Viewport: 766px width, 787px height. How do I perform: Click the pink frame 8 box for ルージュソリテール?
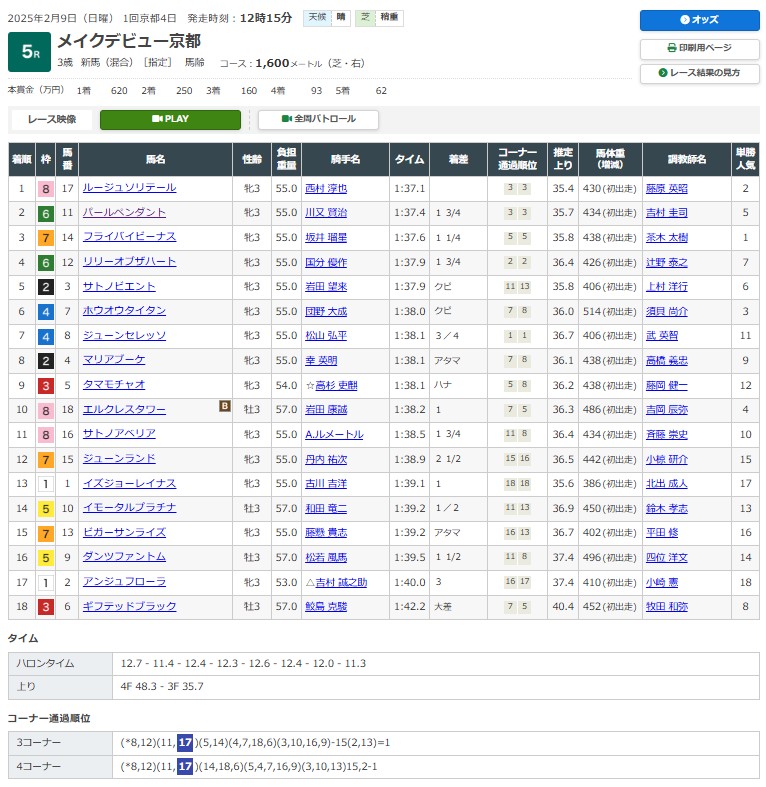(46, 188)
